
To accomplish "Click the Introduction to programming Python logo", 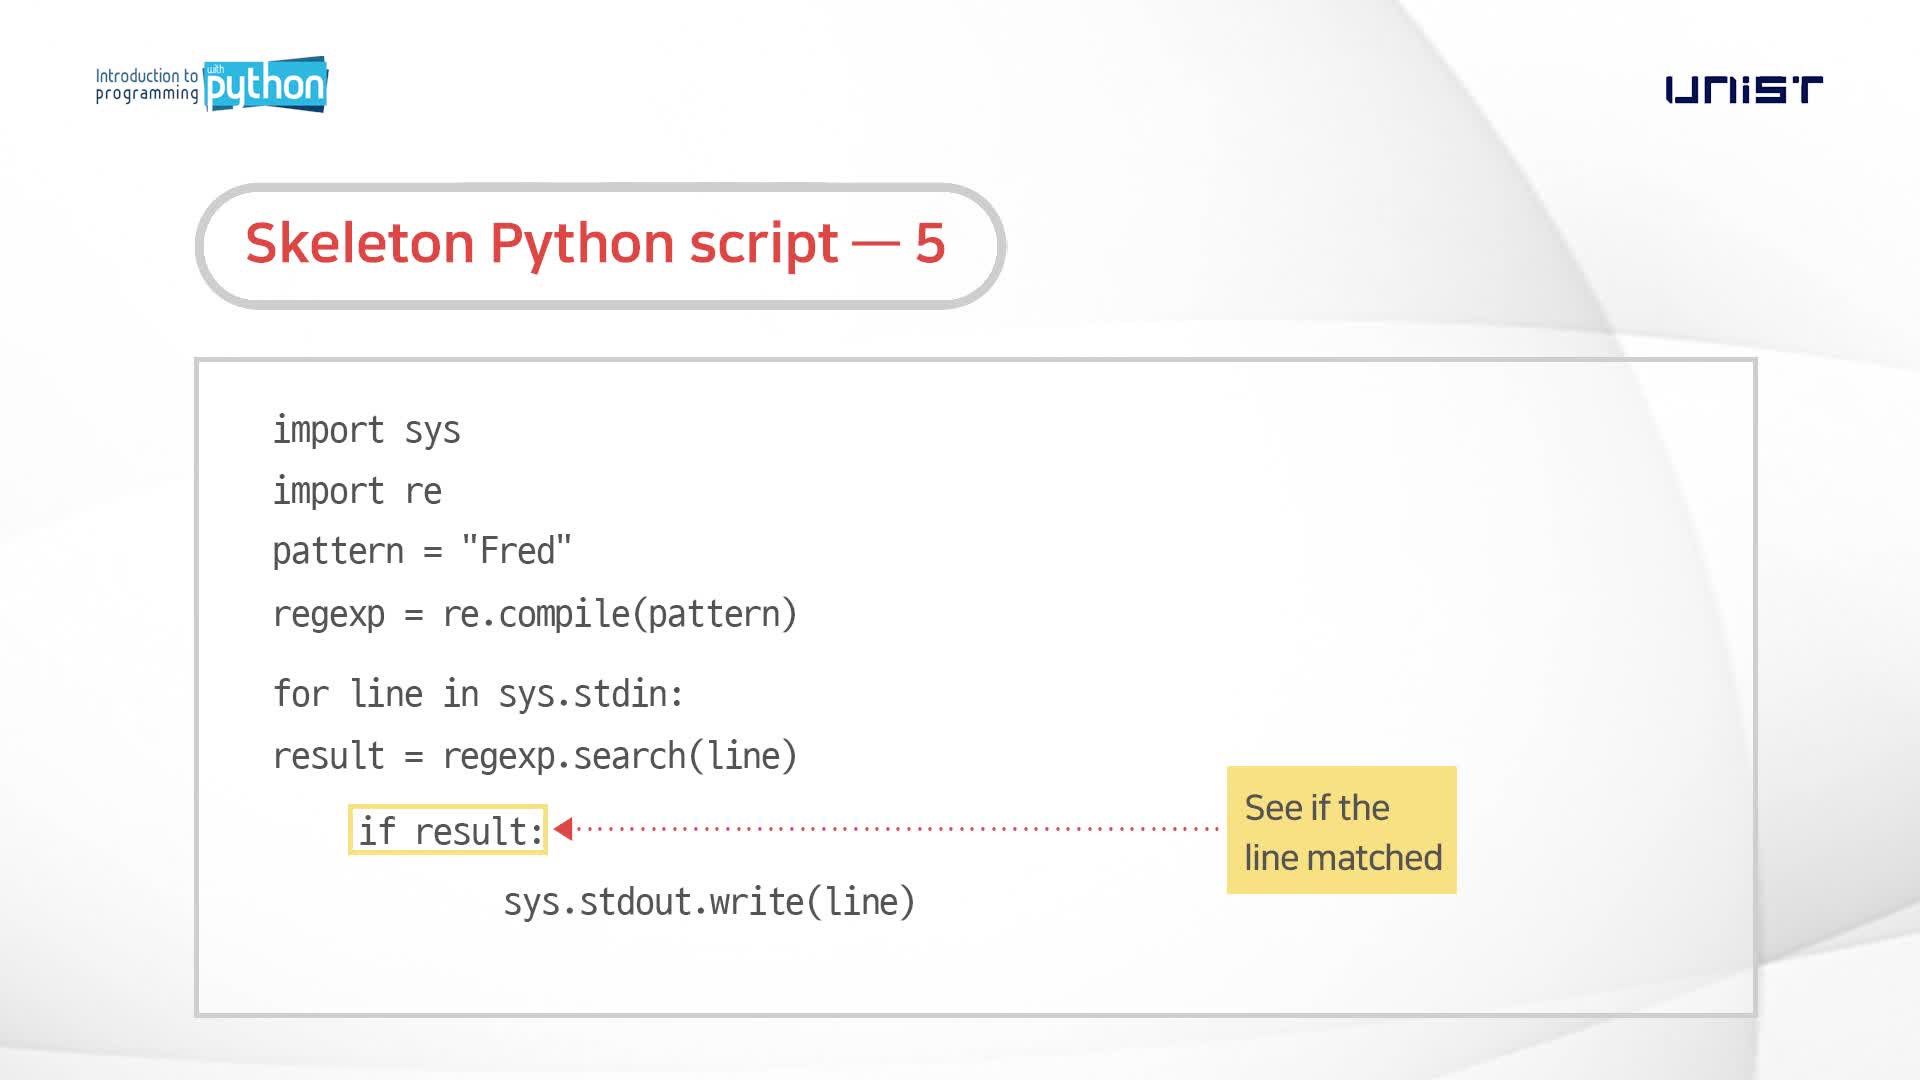I will (211, 85).
